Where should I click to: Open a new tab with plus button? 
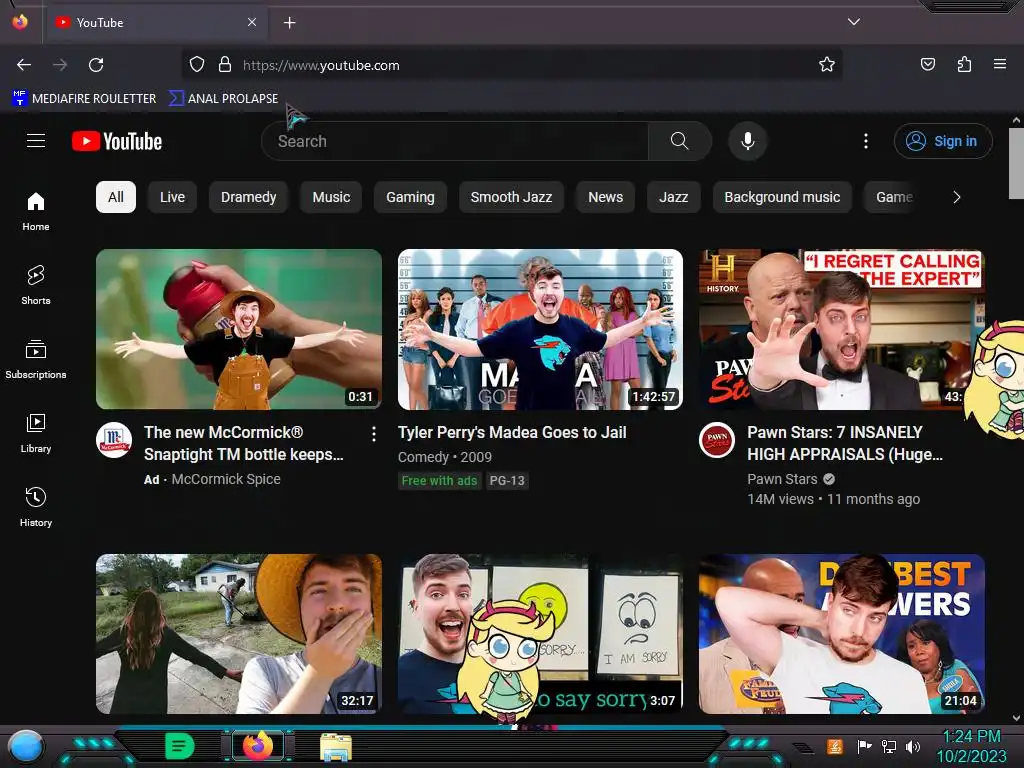289,23
